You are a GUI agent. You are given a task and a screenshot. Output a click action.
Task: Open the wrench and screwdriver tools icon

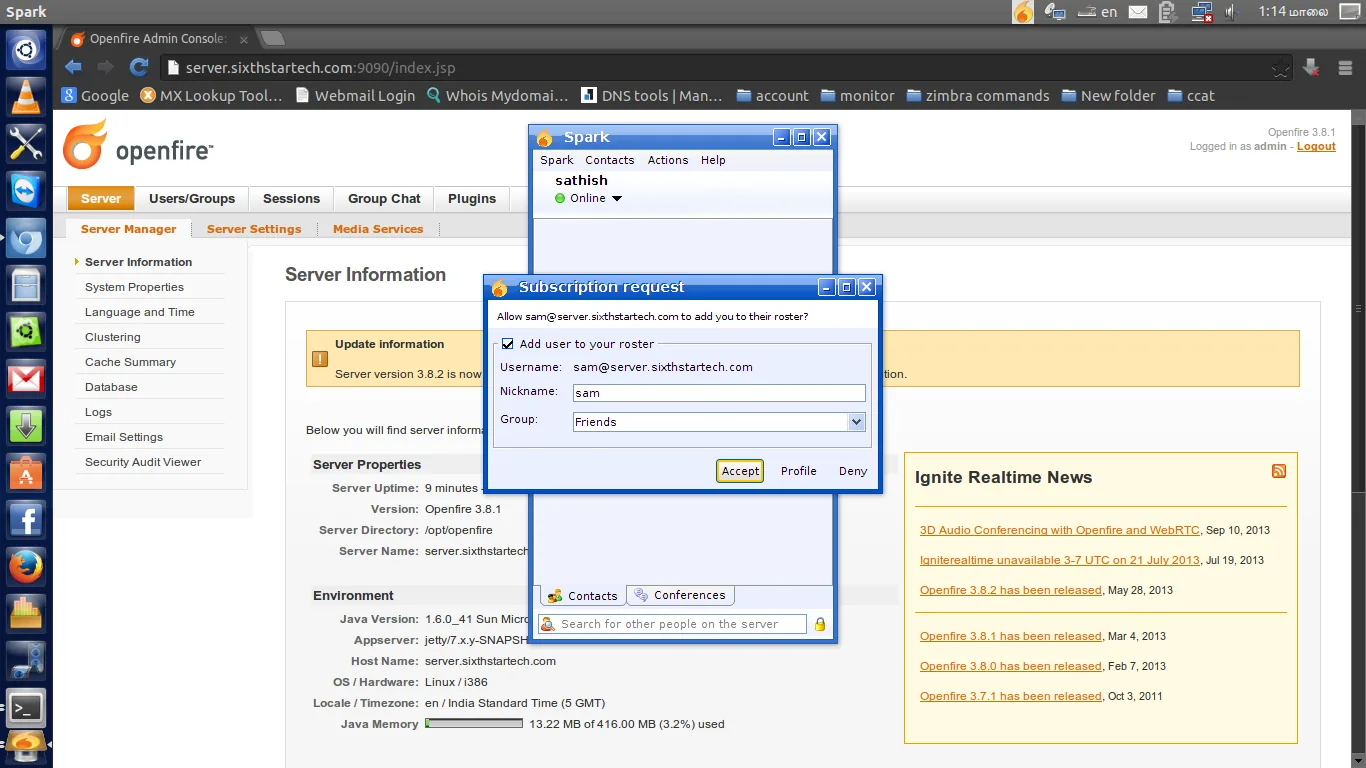click(26, 144)
